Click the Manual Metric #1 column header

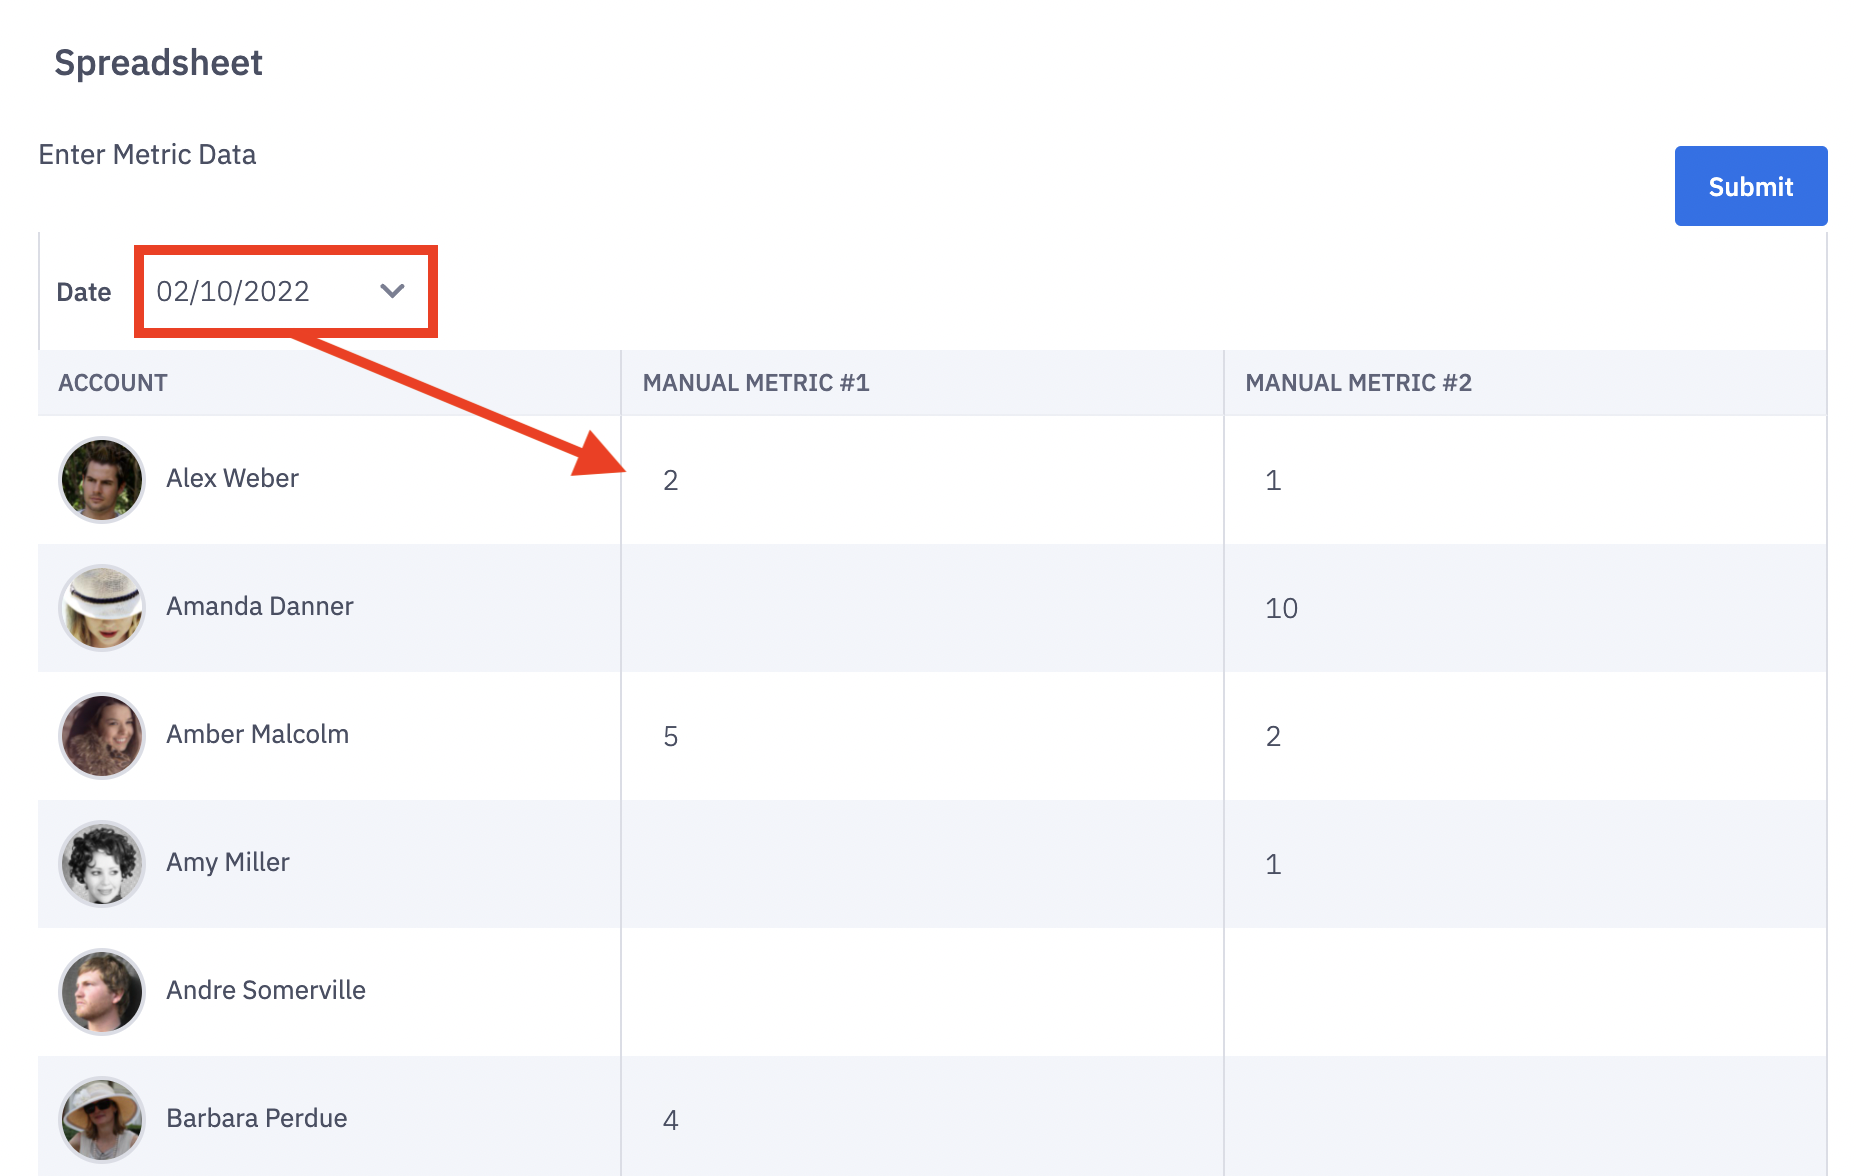756,383
